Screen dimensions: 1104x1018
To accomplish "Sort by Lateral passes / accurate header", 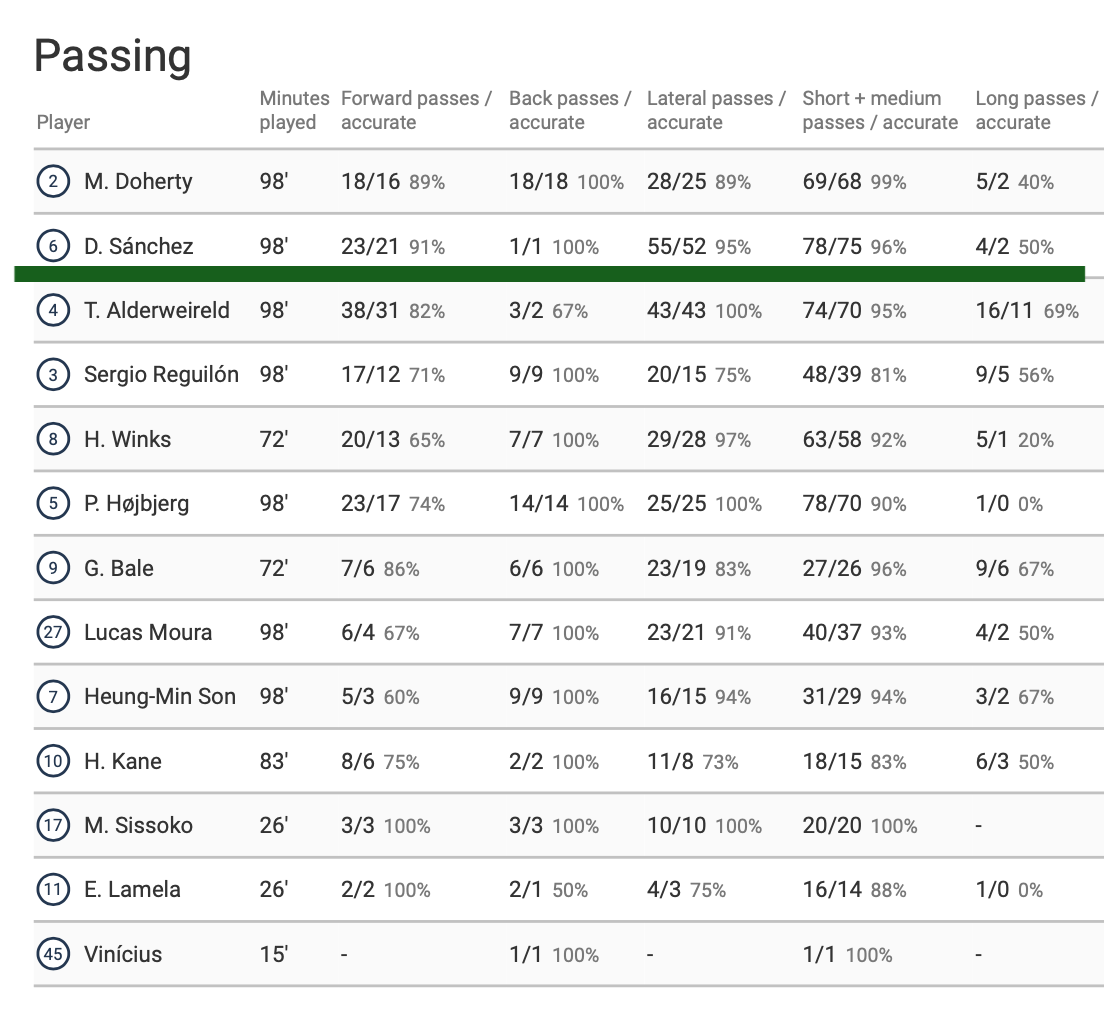I will tap(716, 110).
